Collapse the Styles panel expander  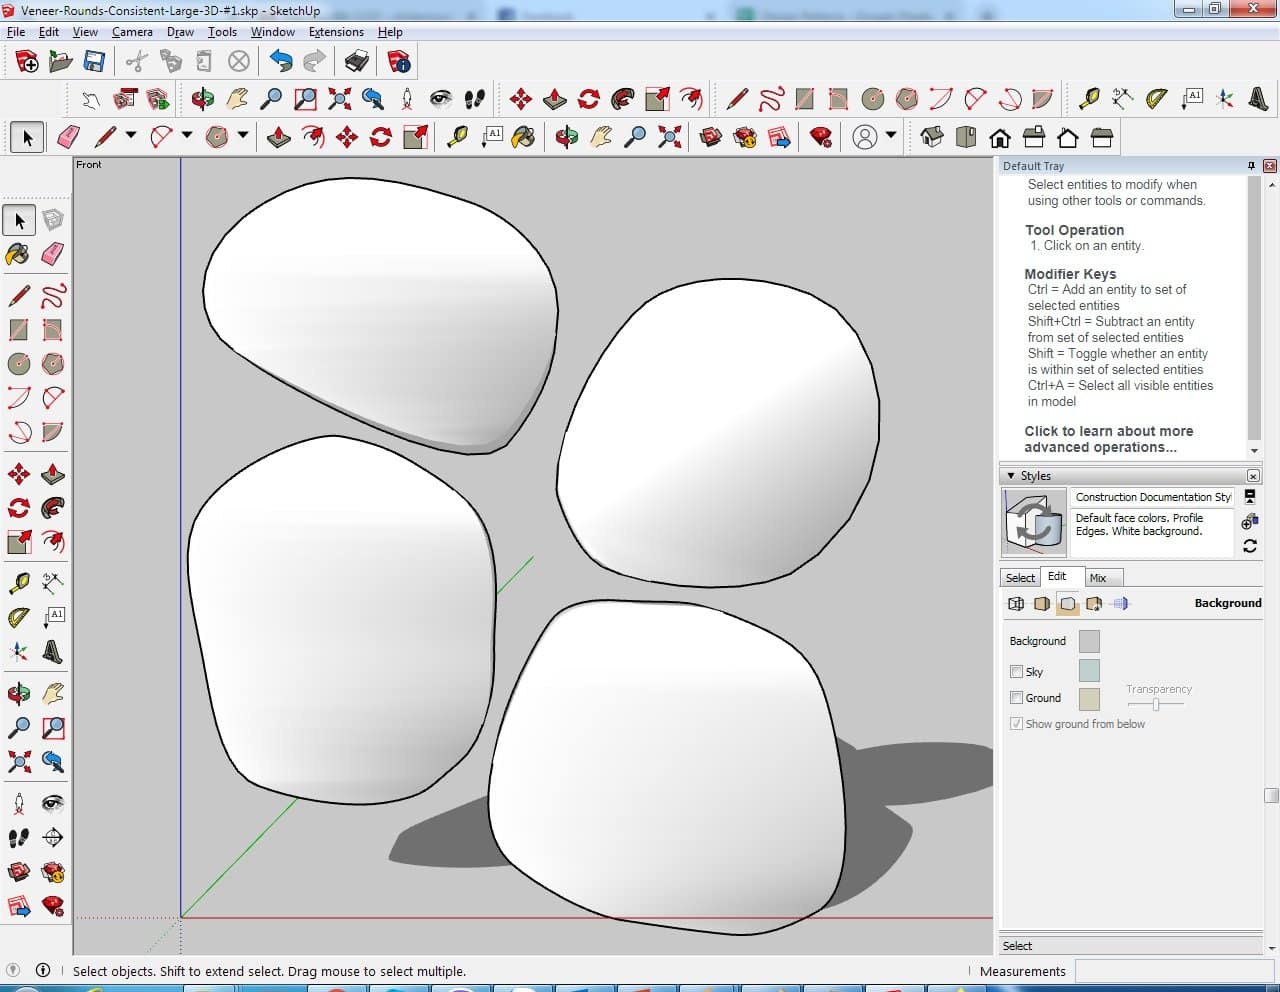point(1011,476)
